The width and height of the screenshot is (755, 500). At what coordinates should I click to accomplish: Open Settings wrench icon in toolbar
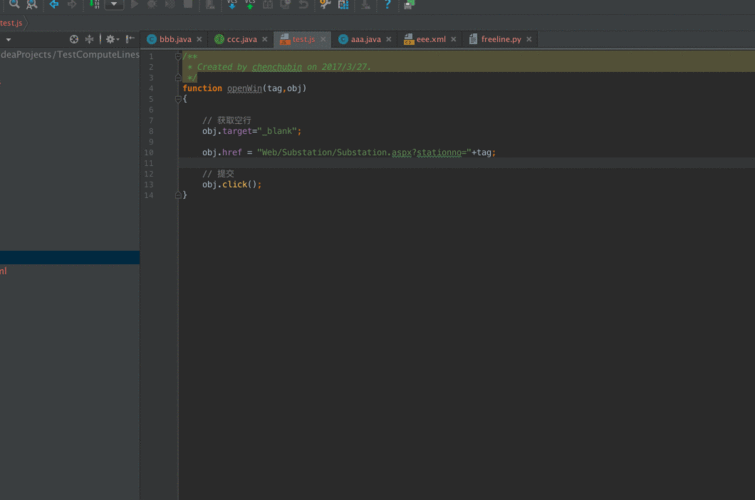325,5
